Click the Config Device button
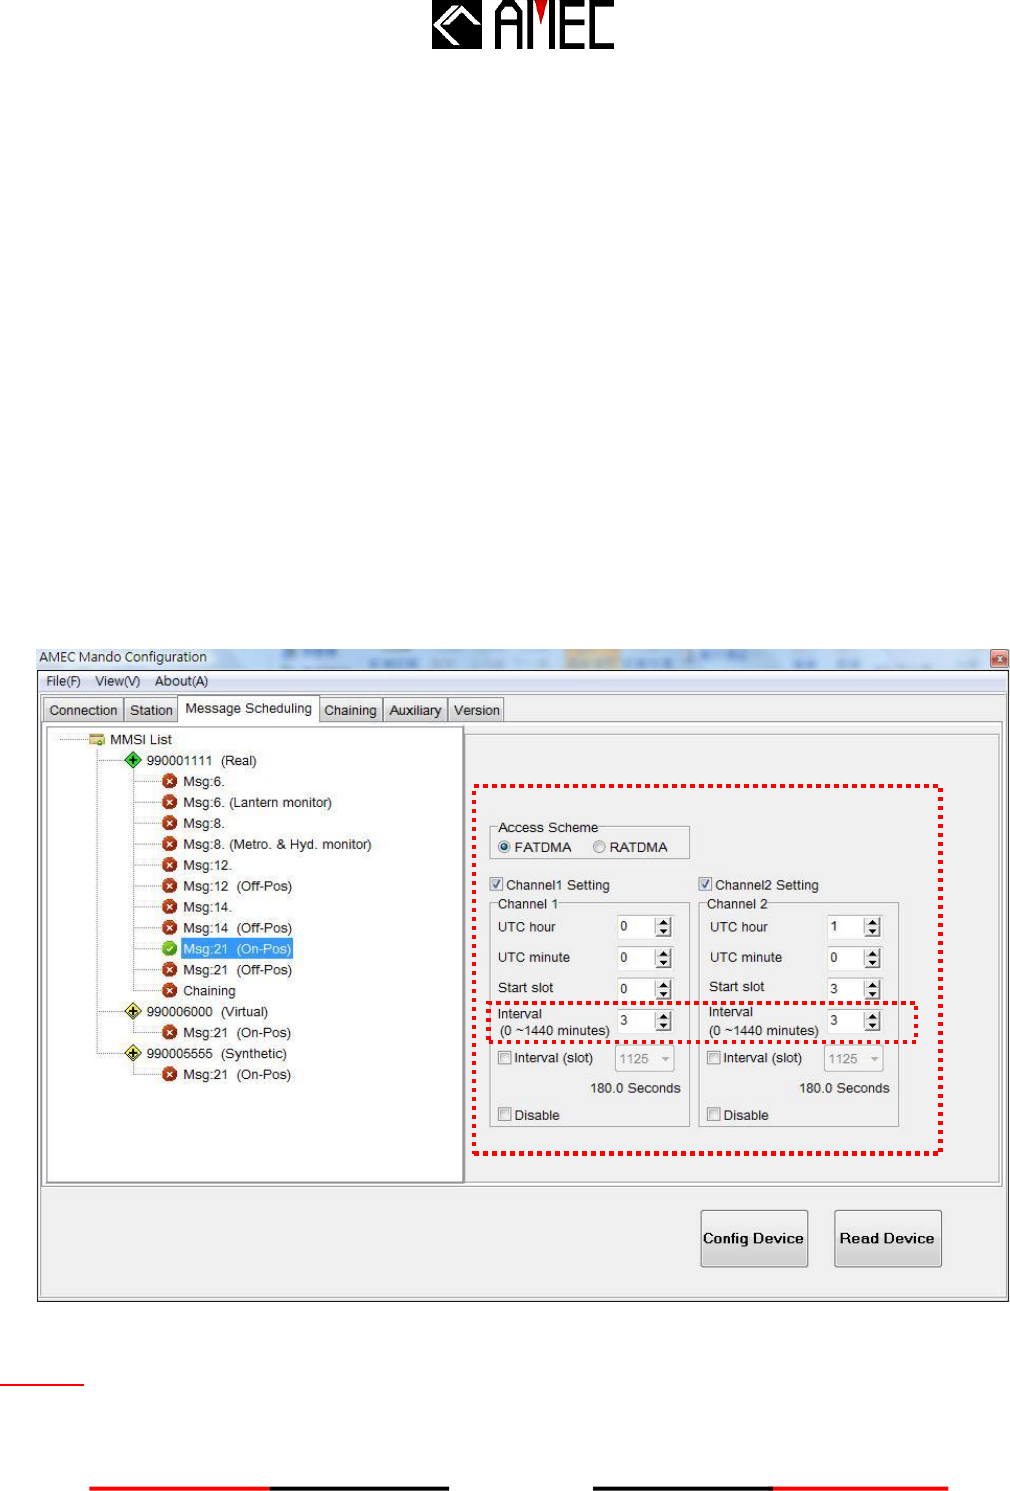 (754, 1238)
